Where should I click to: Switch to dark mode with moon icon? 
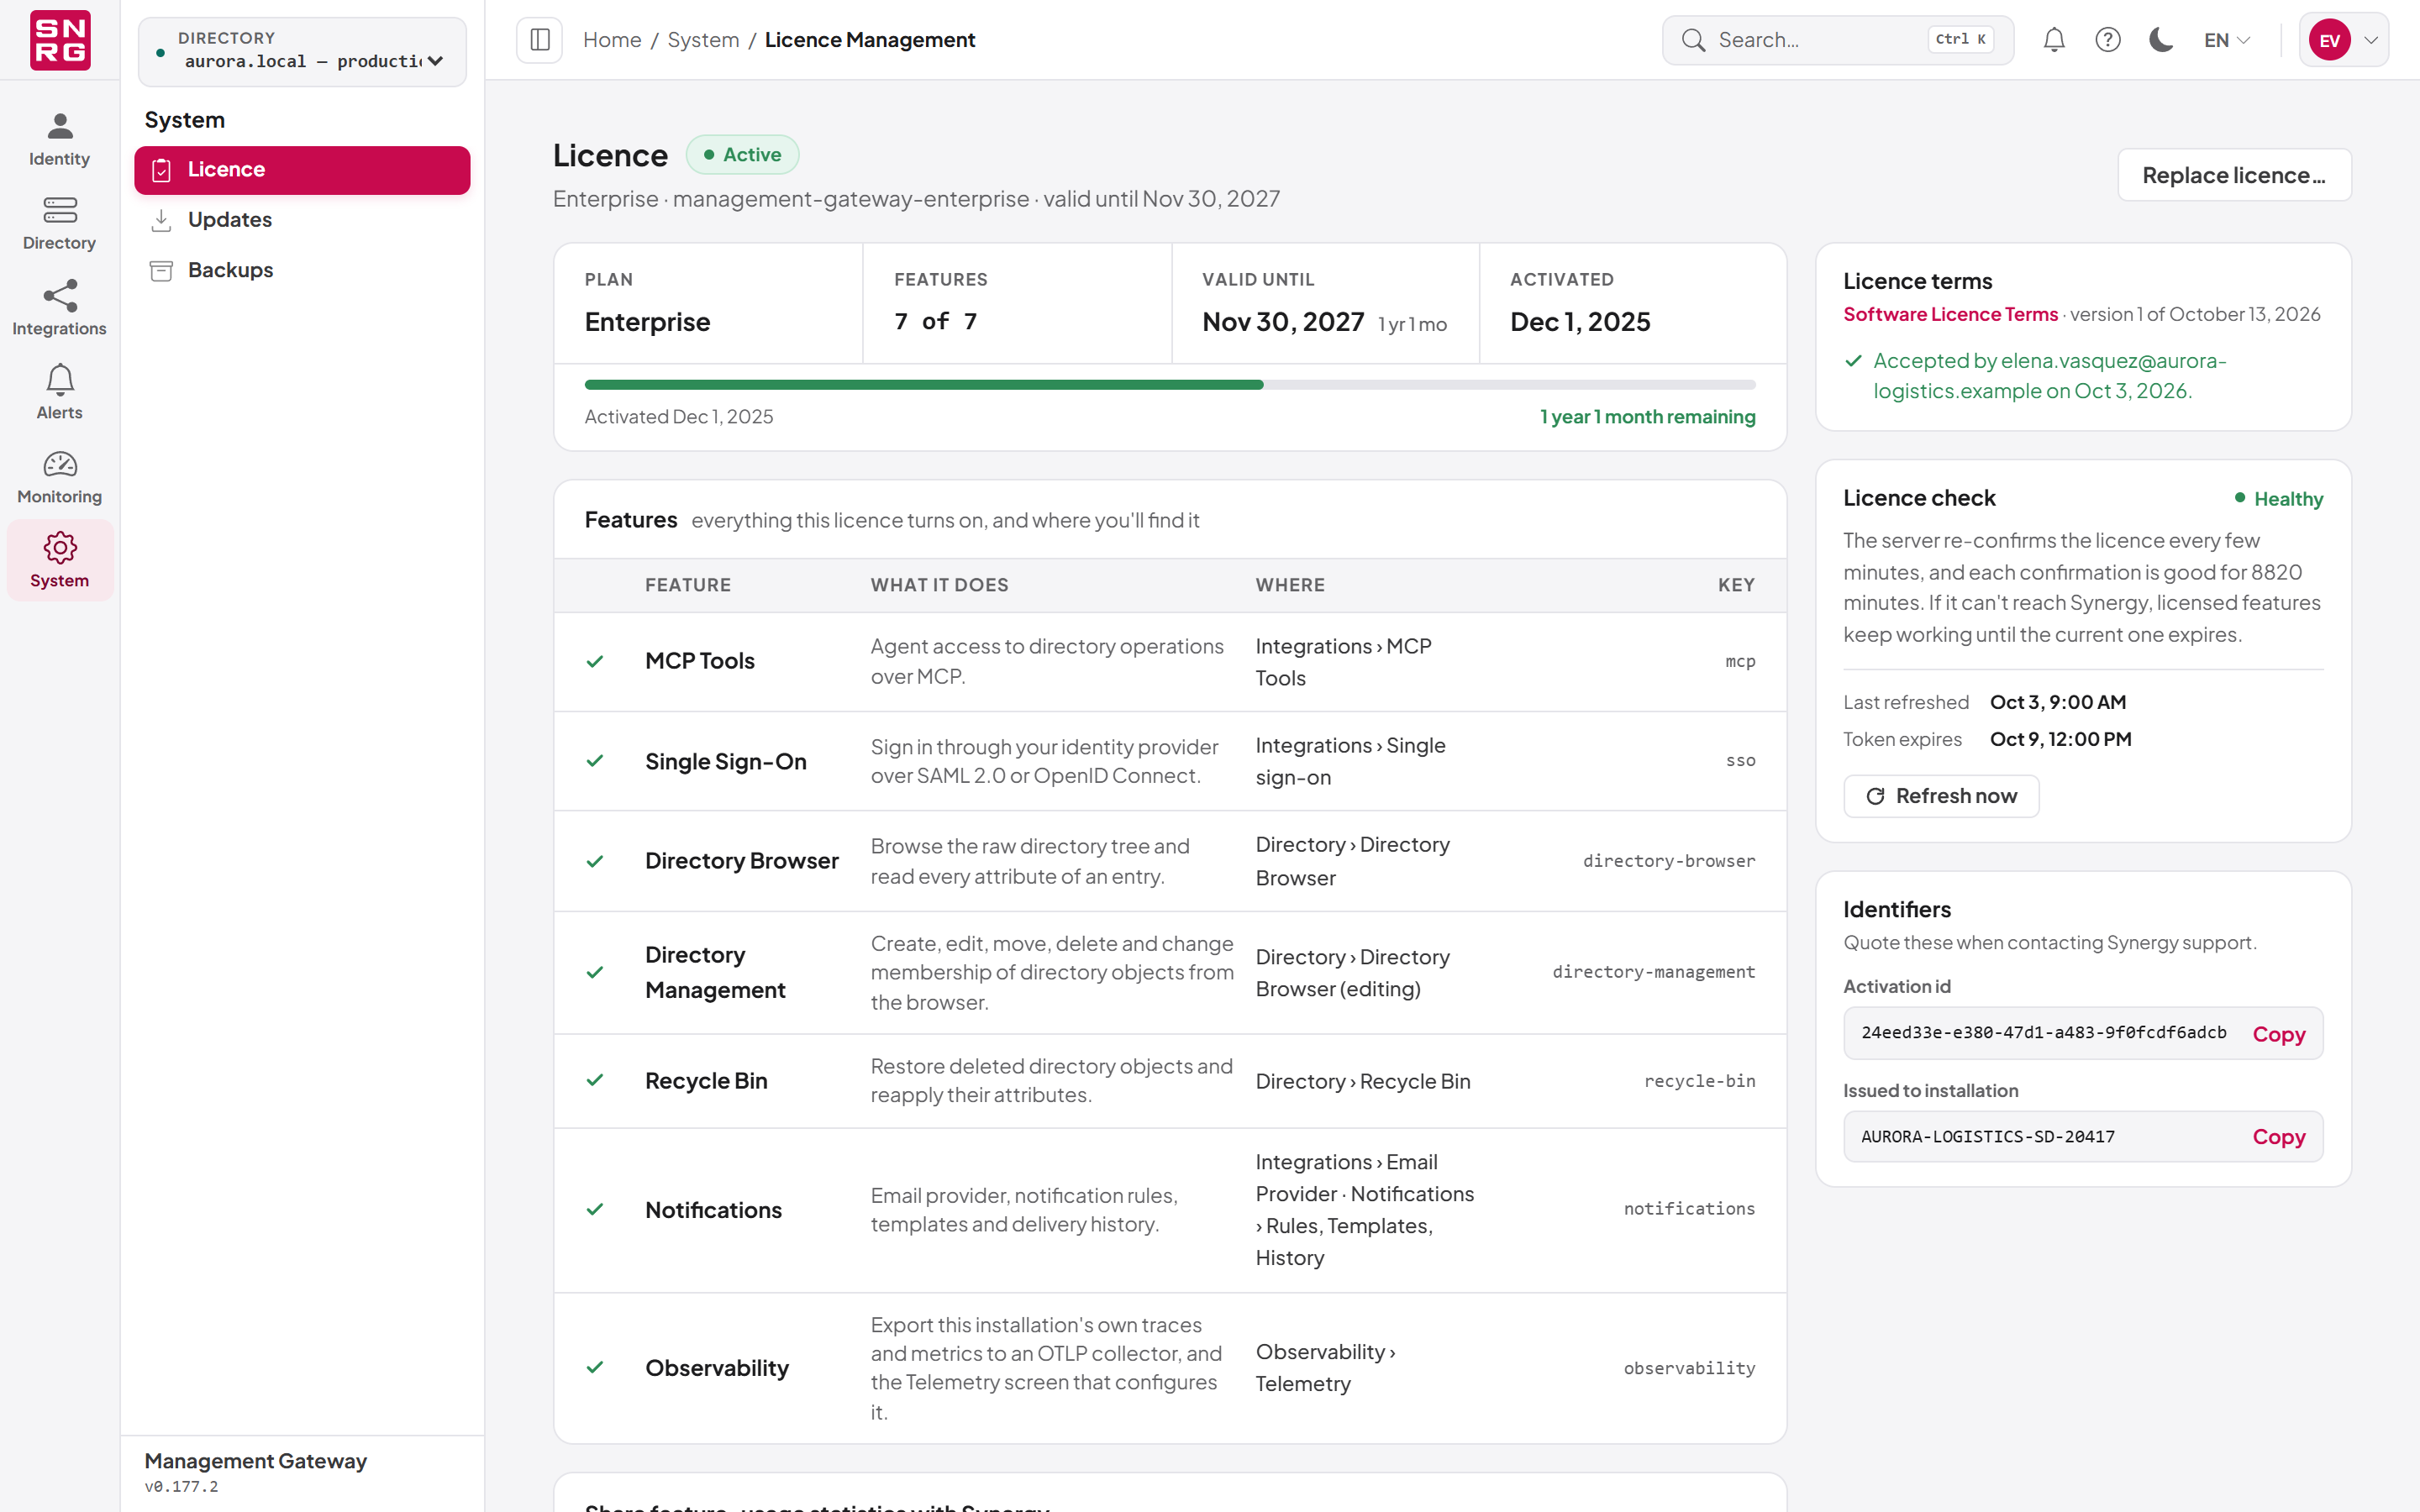[x=2161, y=40]
